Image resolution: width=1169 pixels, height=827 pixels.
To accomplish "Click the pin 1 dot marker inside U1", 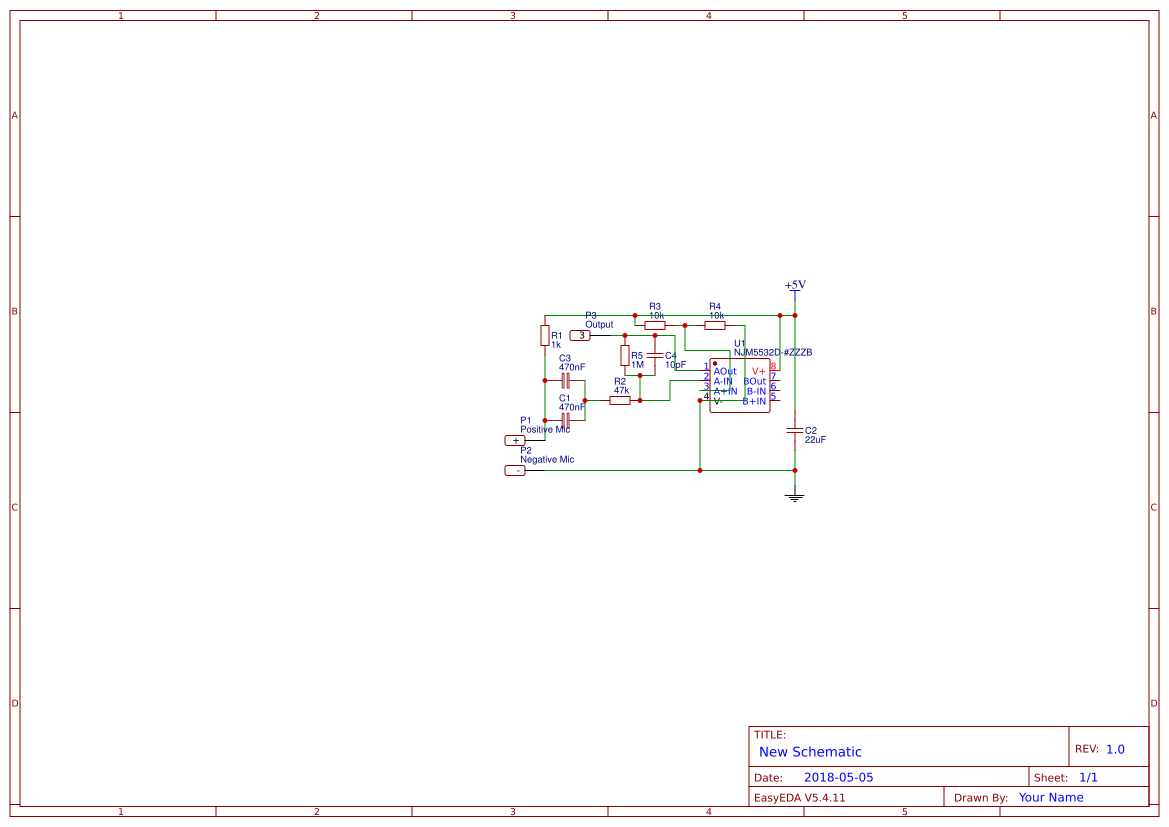I will [x=715, y=364].
